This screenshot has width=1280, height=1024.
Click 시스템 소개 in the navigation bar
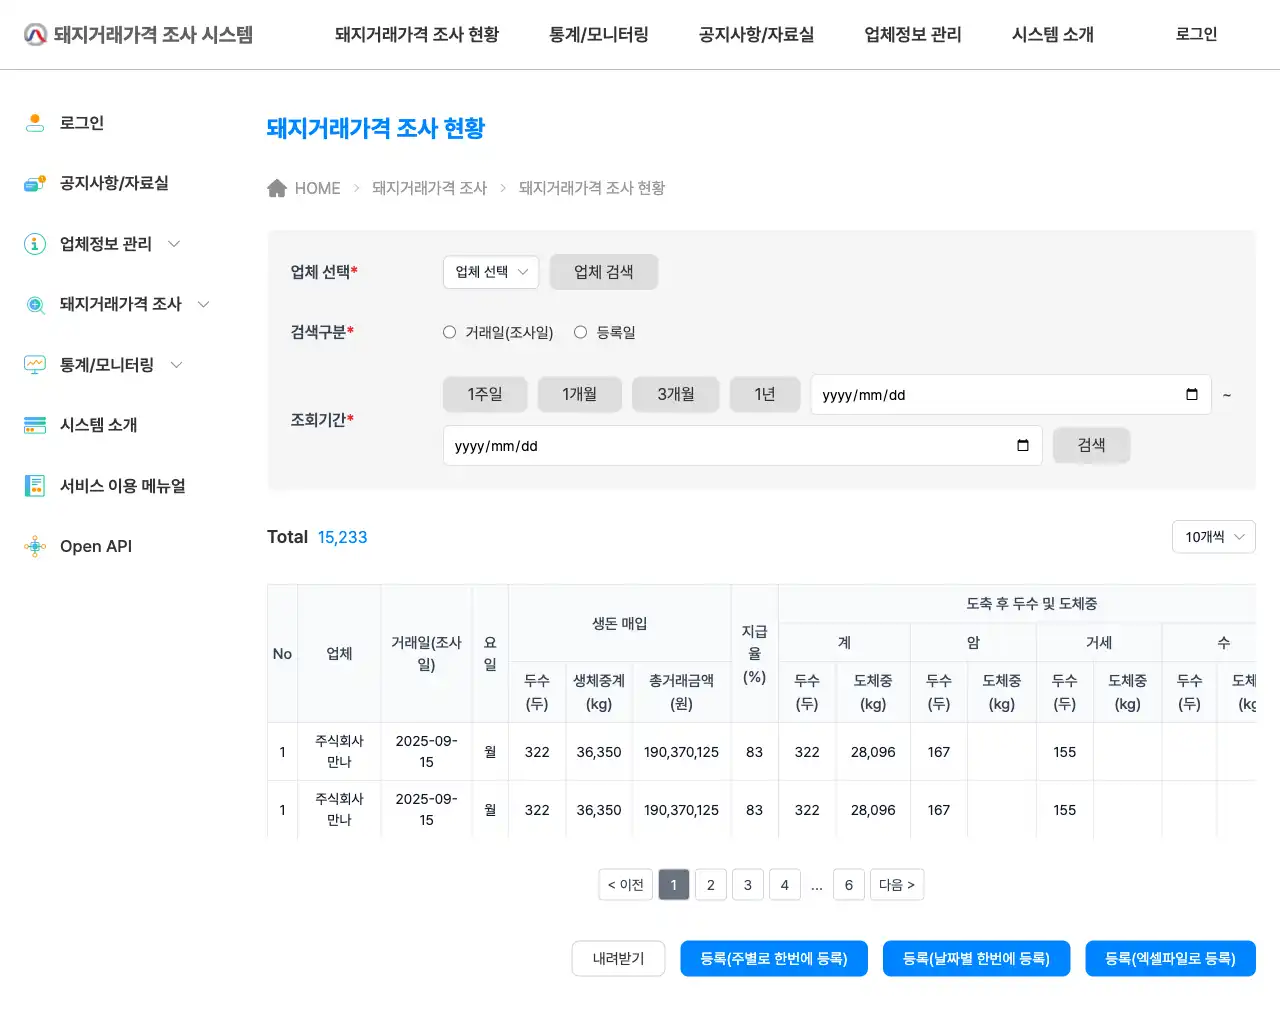1051,34
